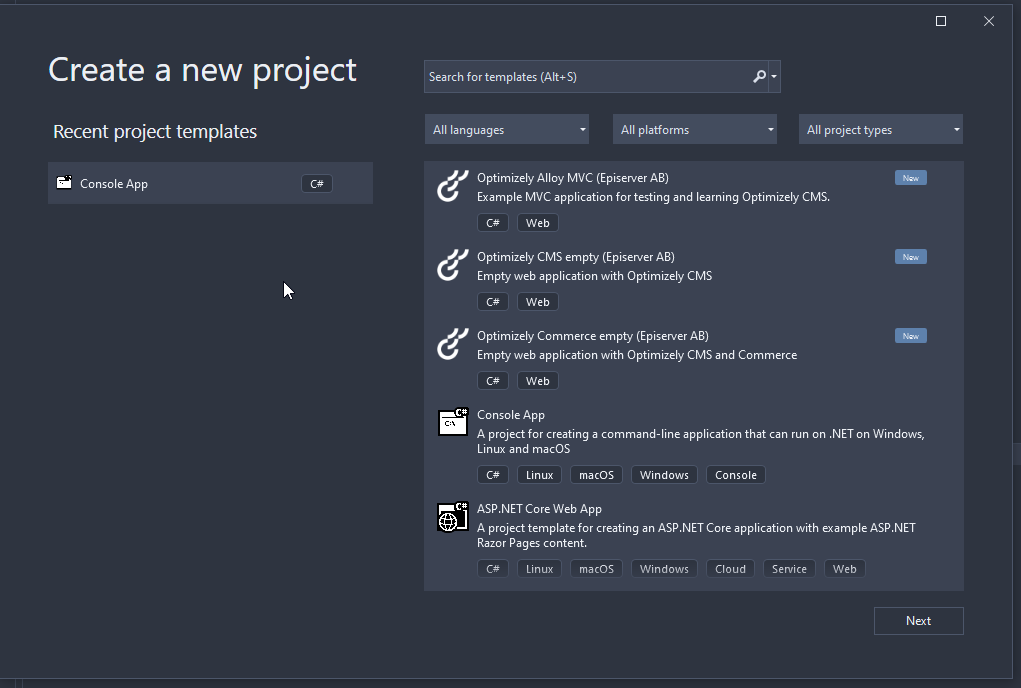Click the search magnifier icon
1021x688 pixels.
pos(759,77)
